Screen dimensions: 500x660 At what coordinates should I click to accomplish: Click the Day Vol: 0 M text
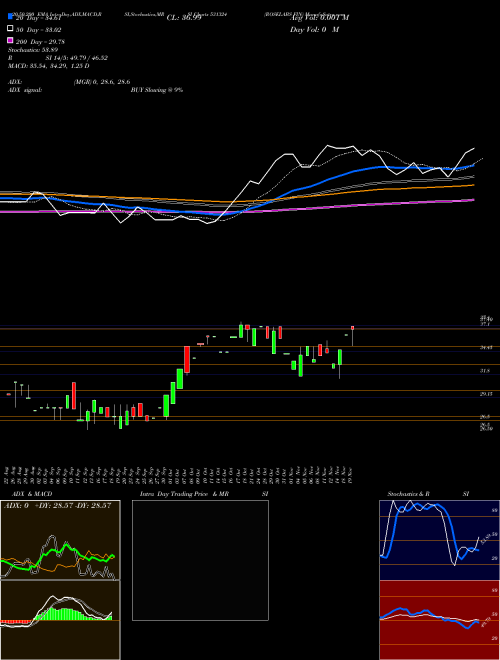[314, 30]
